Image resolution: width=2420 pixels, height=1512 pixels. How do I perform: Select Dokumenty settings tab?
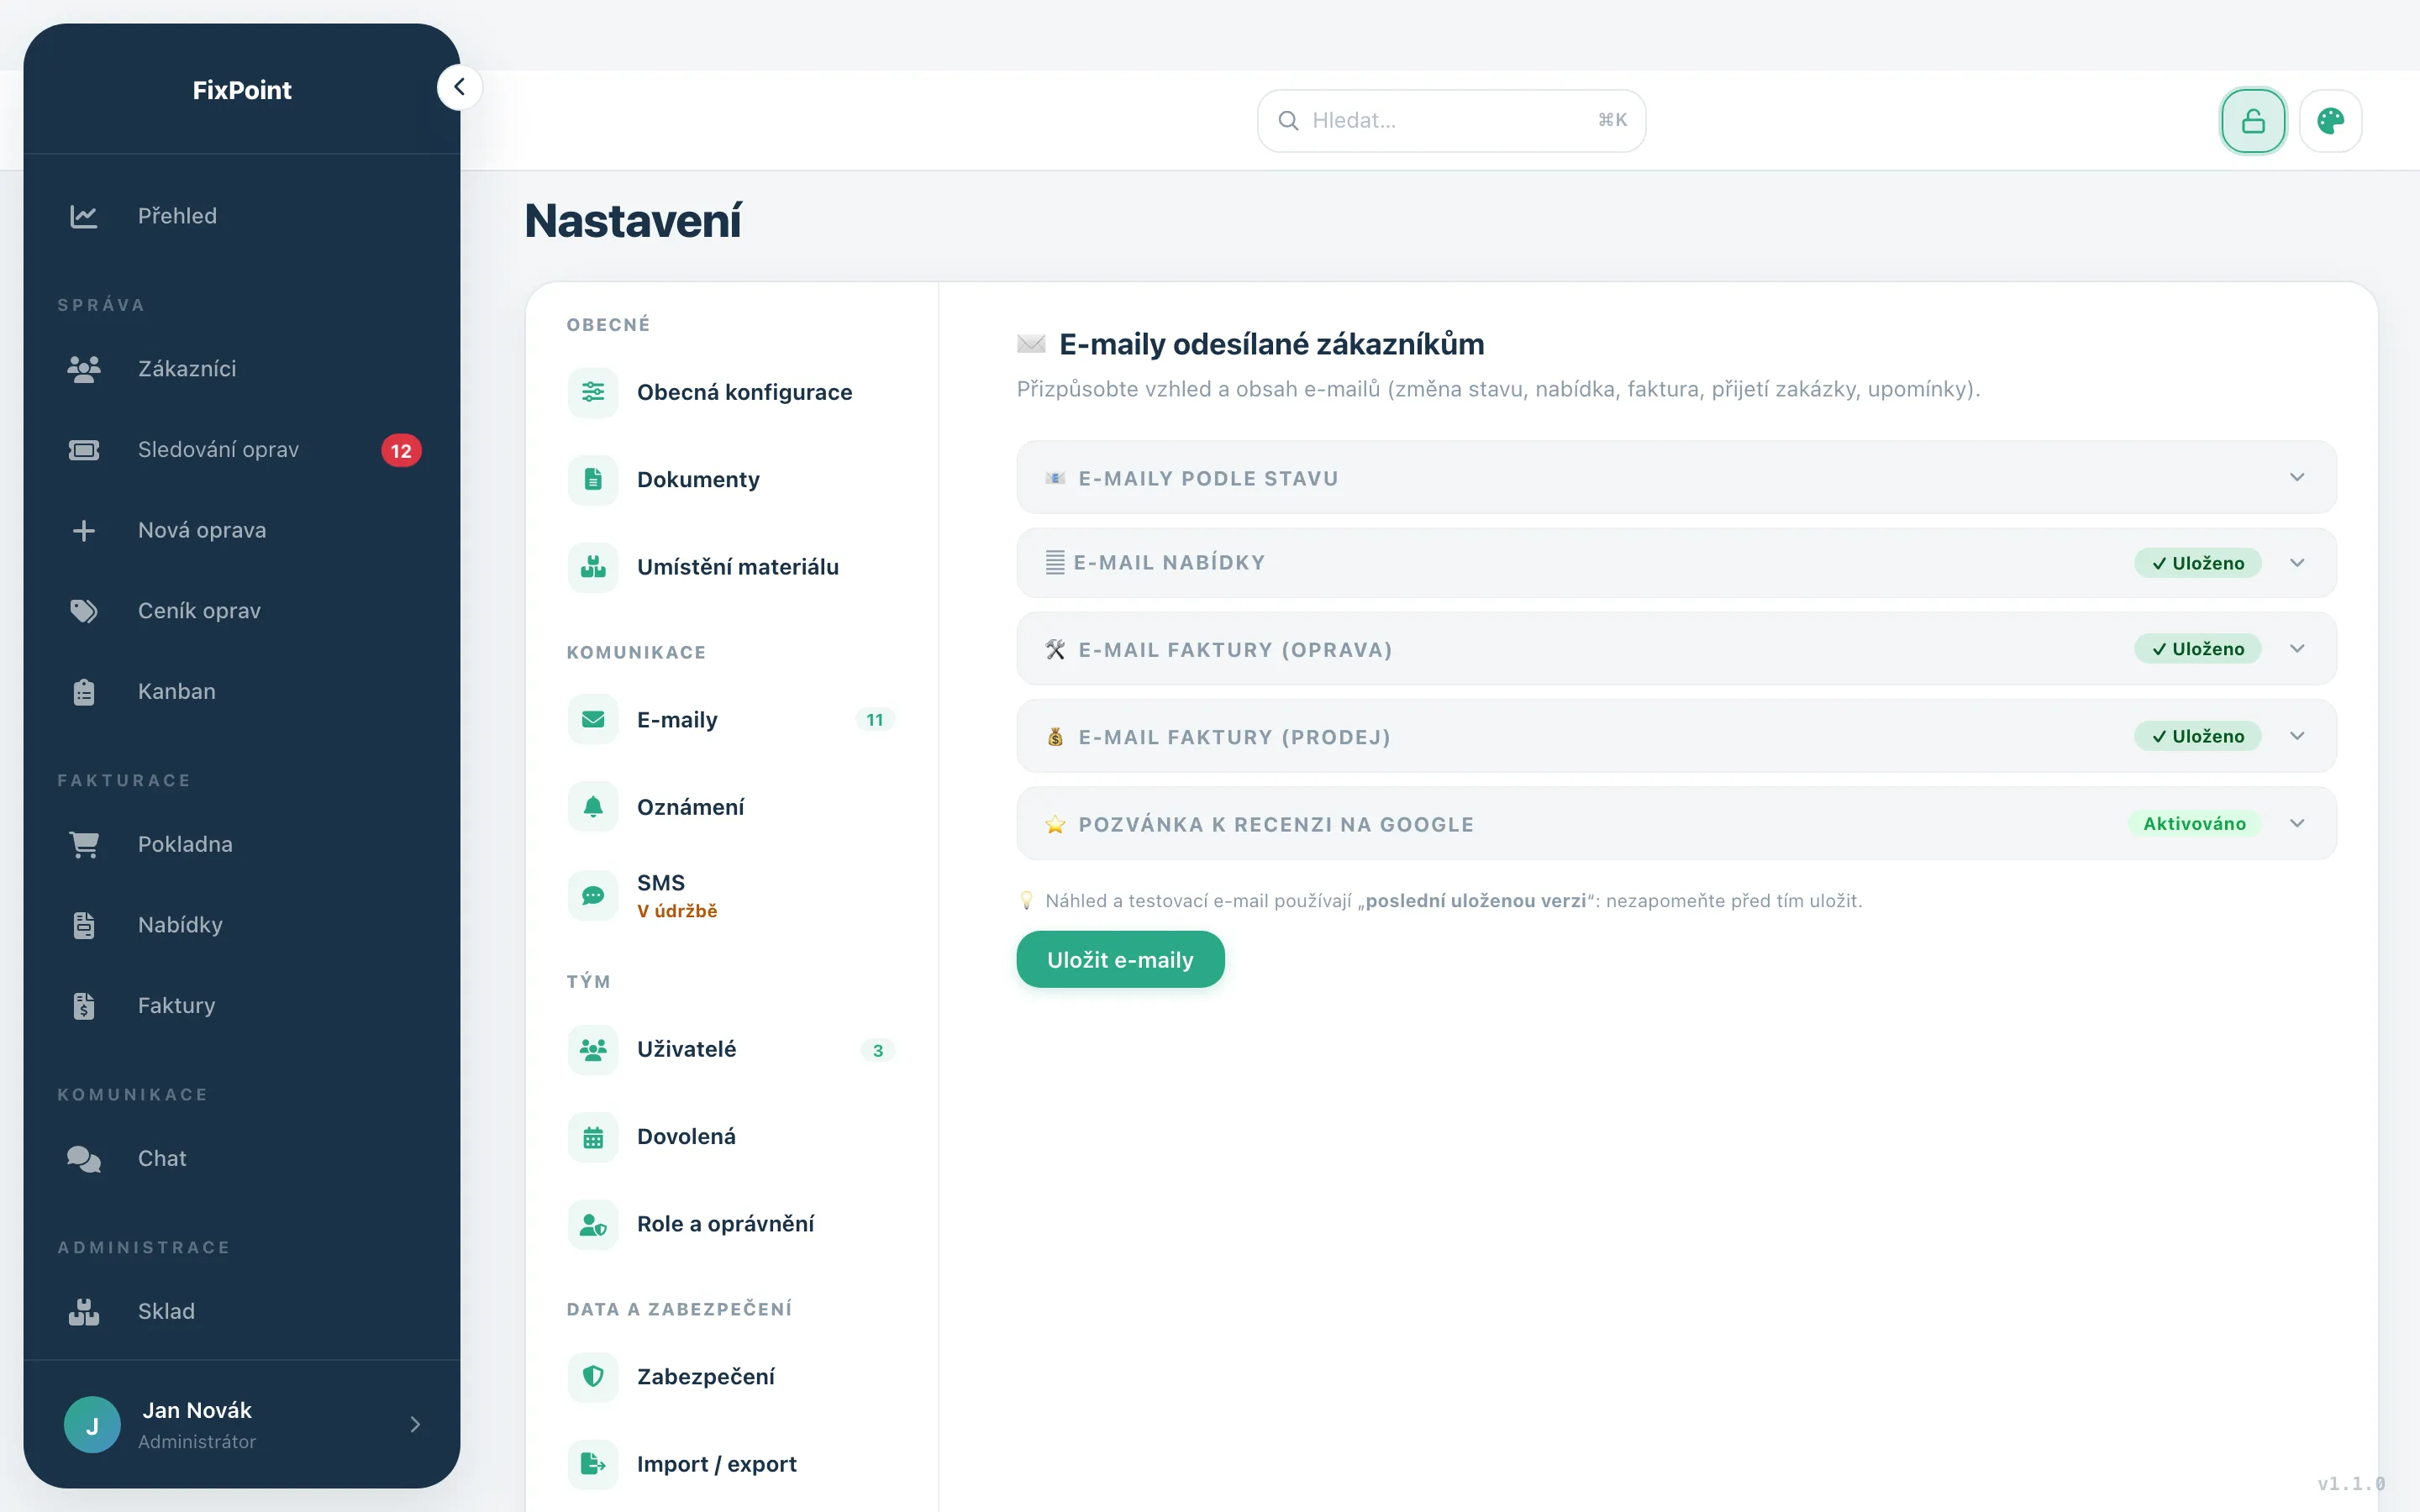pos(732,479)
